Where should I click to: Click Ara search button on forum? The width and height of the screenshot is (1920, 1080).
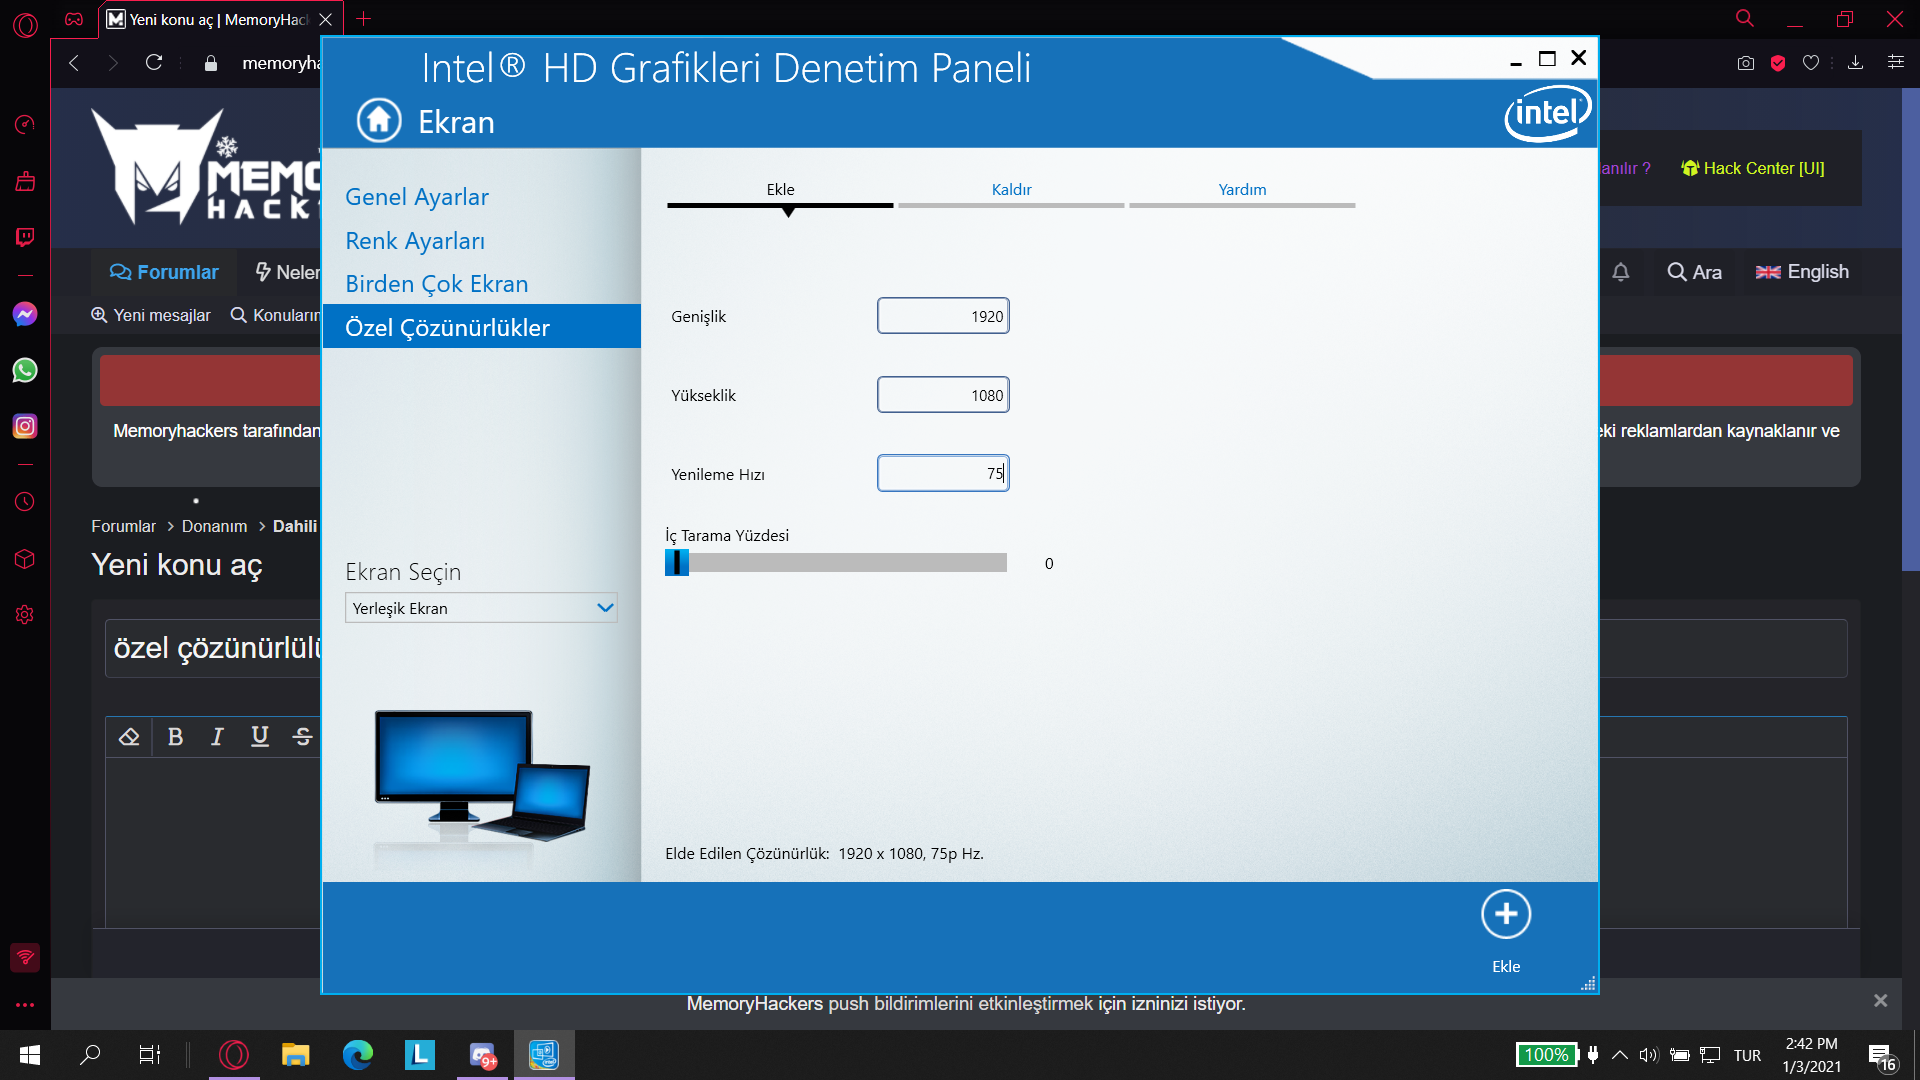click(x=1694, y=272)
